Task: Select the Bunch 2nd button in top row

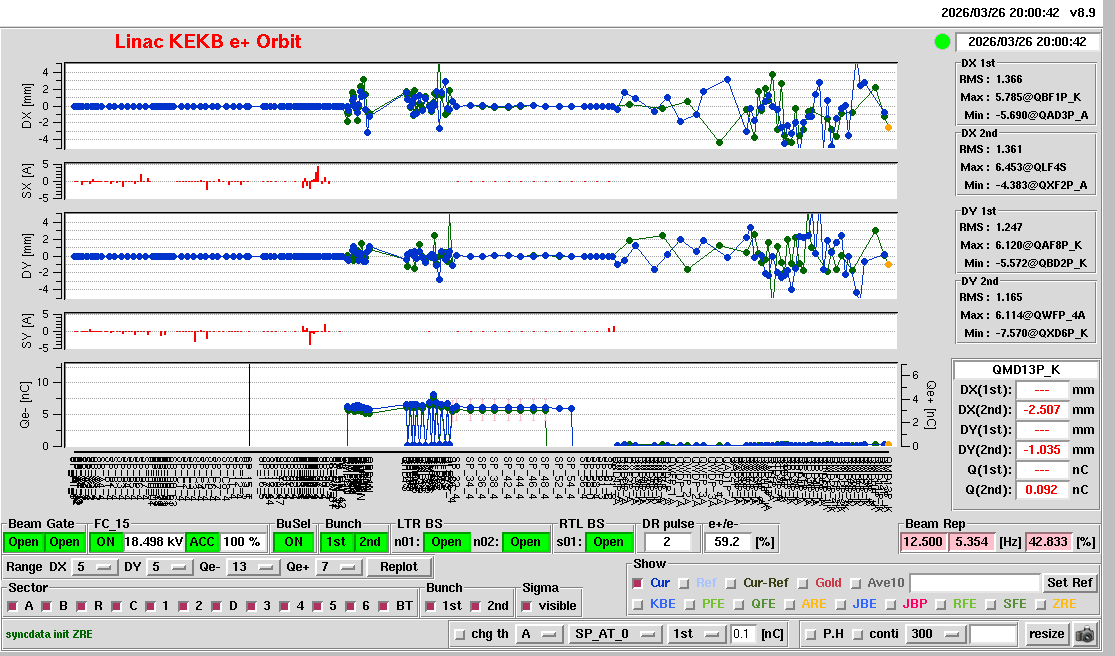Action: pyautogui.click(x=370, y=542)
